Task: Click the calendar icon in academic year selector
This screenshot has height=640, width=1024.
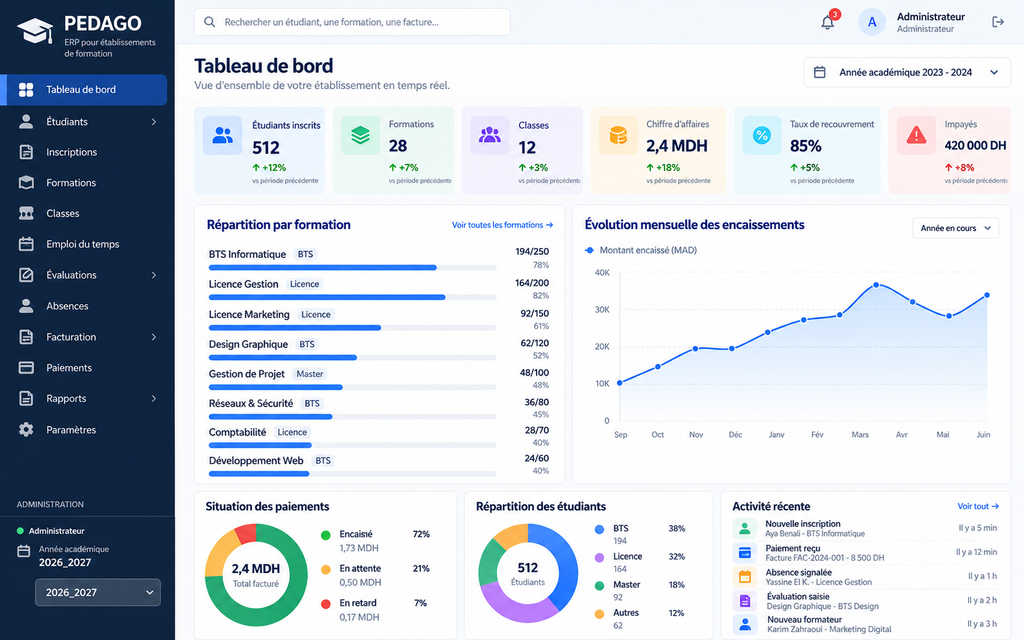Action: pos(820,72)
